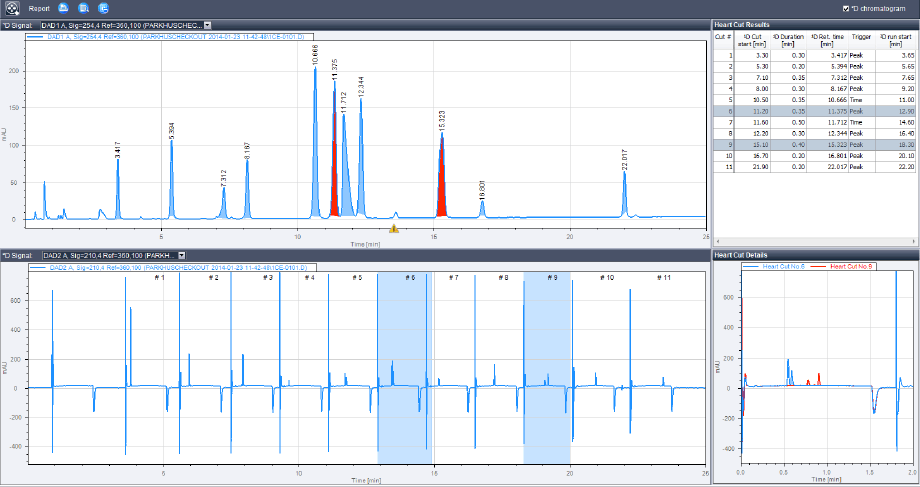Click the second blue report icon
The width and height of the screenshot is (920, 487).
[x=83, y=8]
